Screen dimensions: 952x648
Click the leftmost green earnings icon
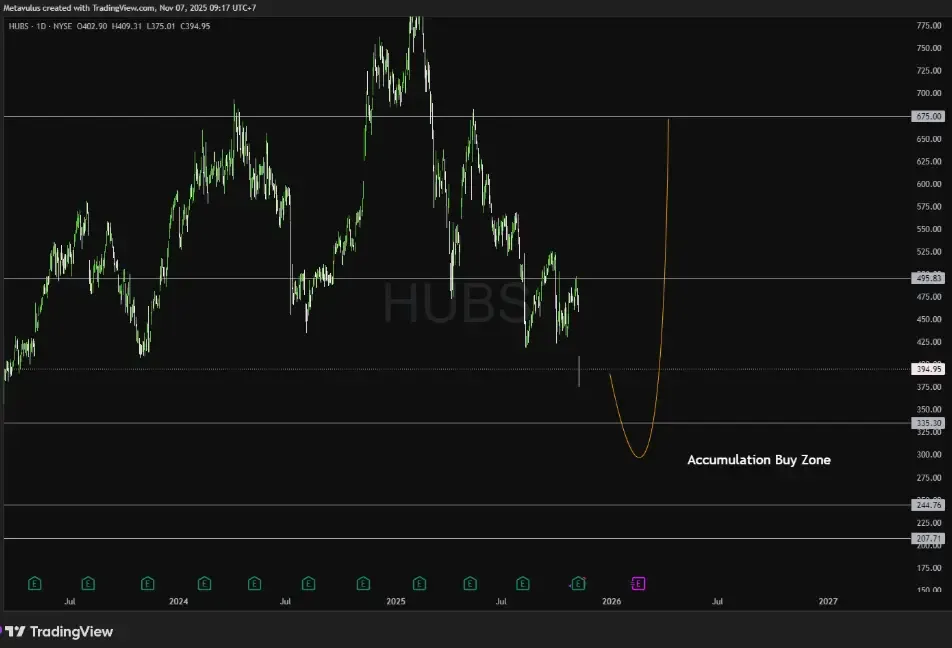coord(35,583)
